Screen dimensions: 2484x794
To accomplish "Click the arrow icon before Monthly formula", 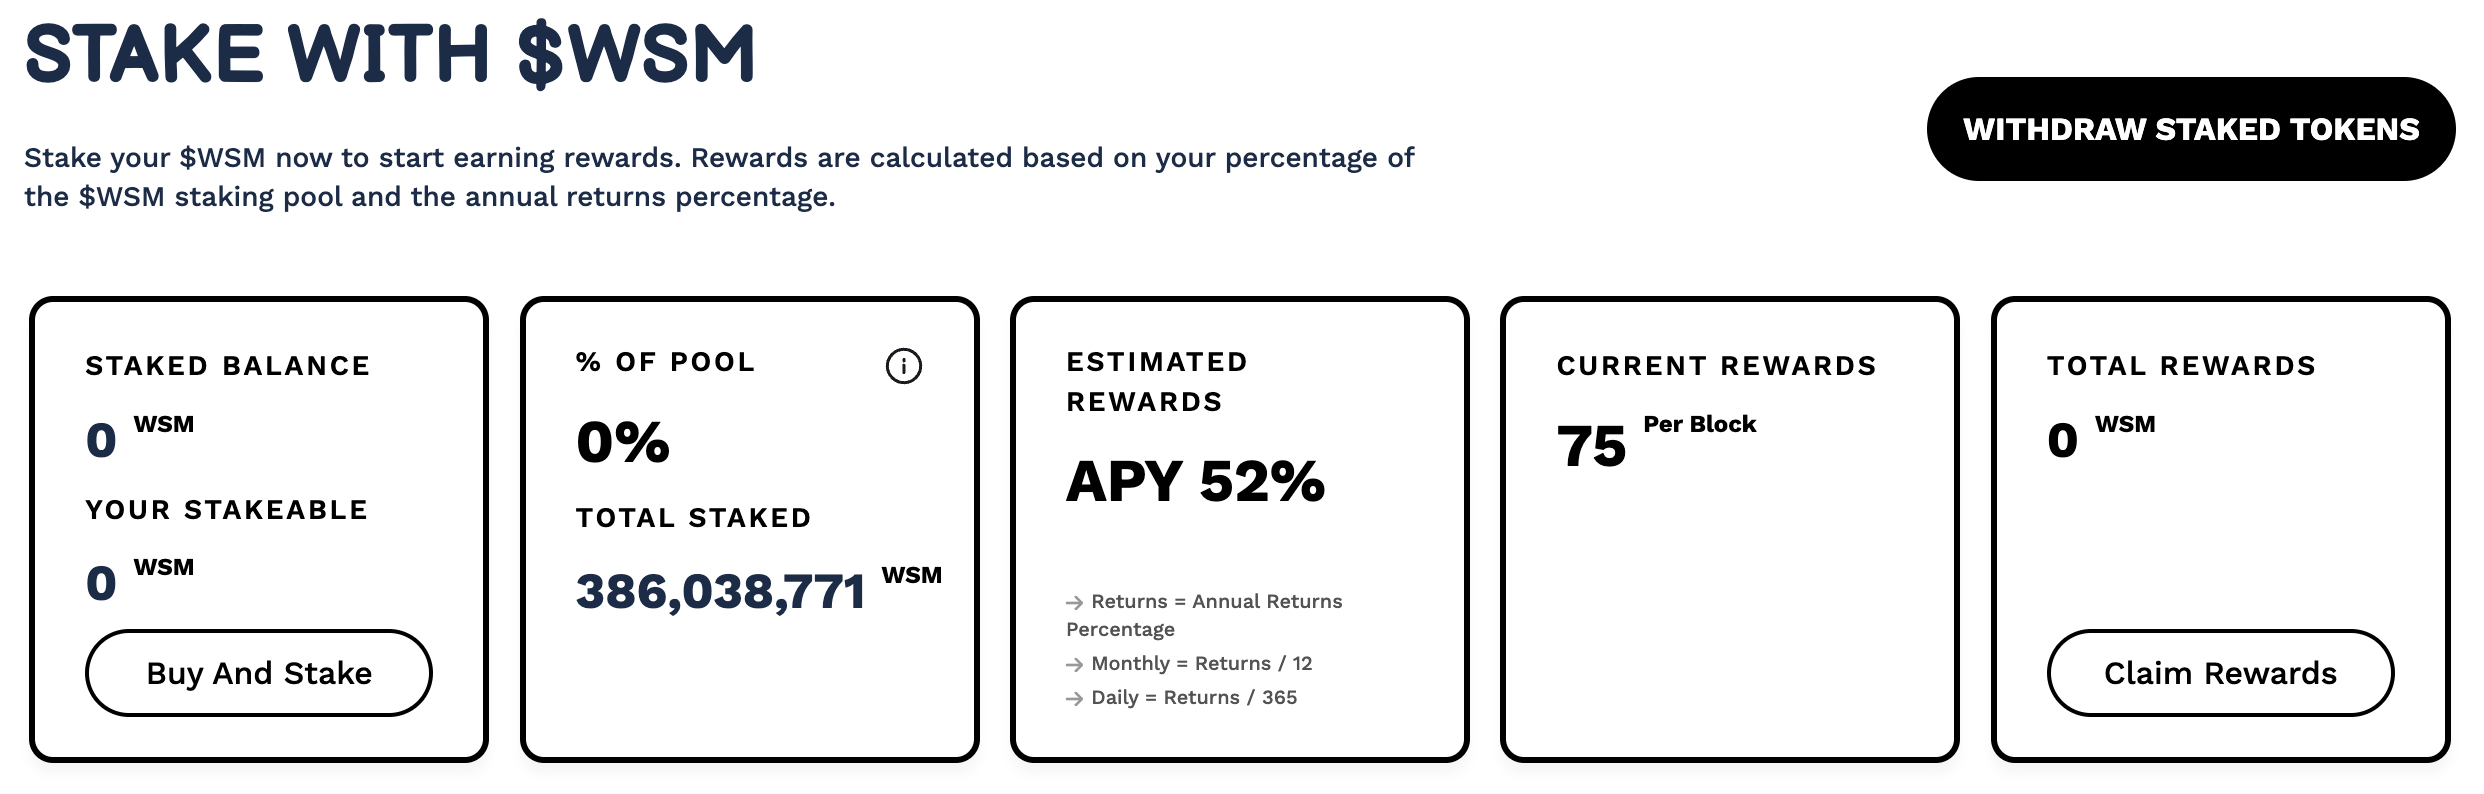I will coord(1075,665).
